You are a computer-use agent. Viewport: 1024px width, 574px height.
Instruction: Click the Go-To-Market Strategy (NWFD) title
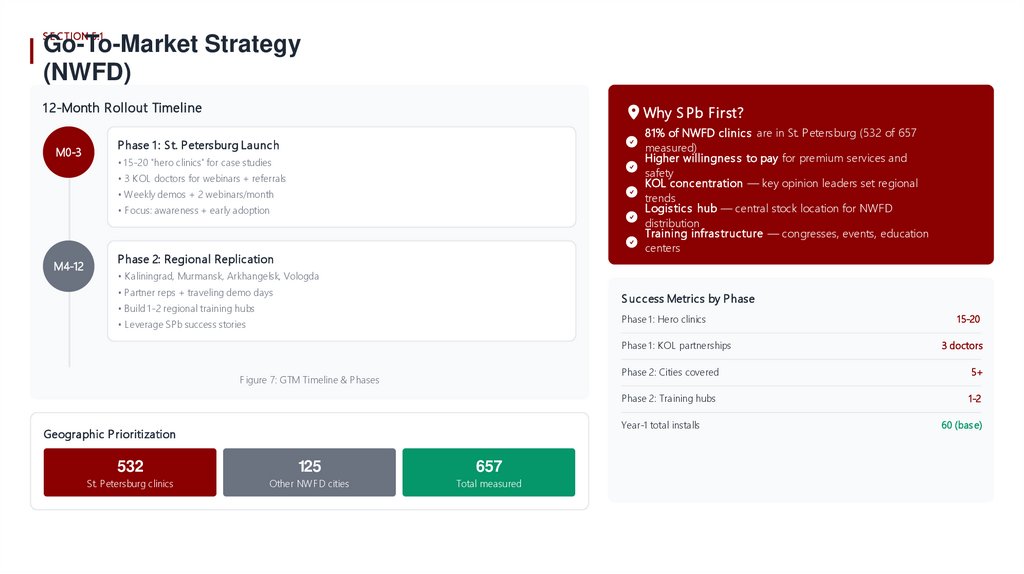172,58
